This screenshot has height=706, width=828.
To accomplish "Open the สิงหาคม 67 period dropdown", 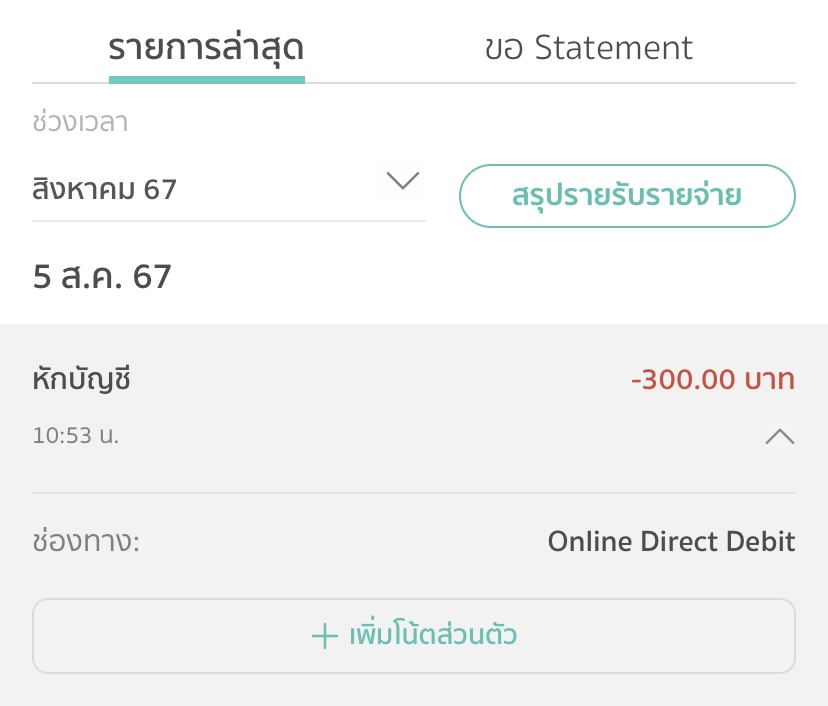I will pos(229,189).
